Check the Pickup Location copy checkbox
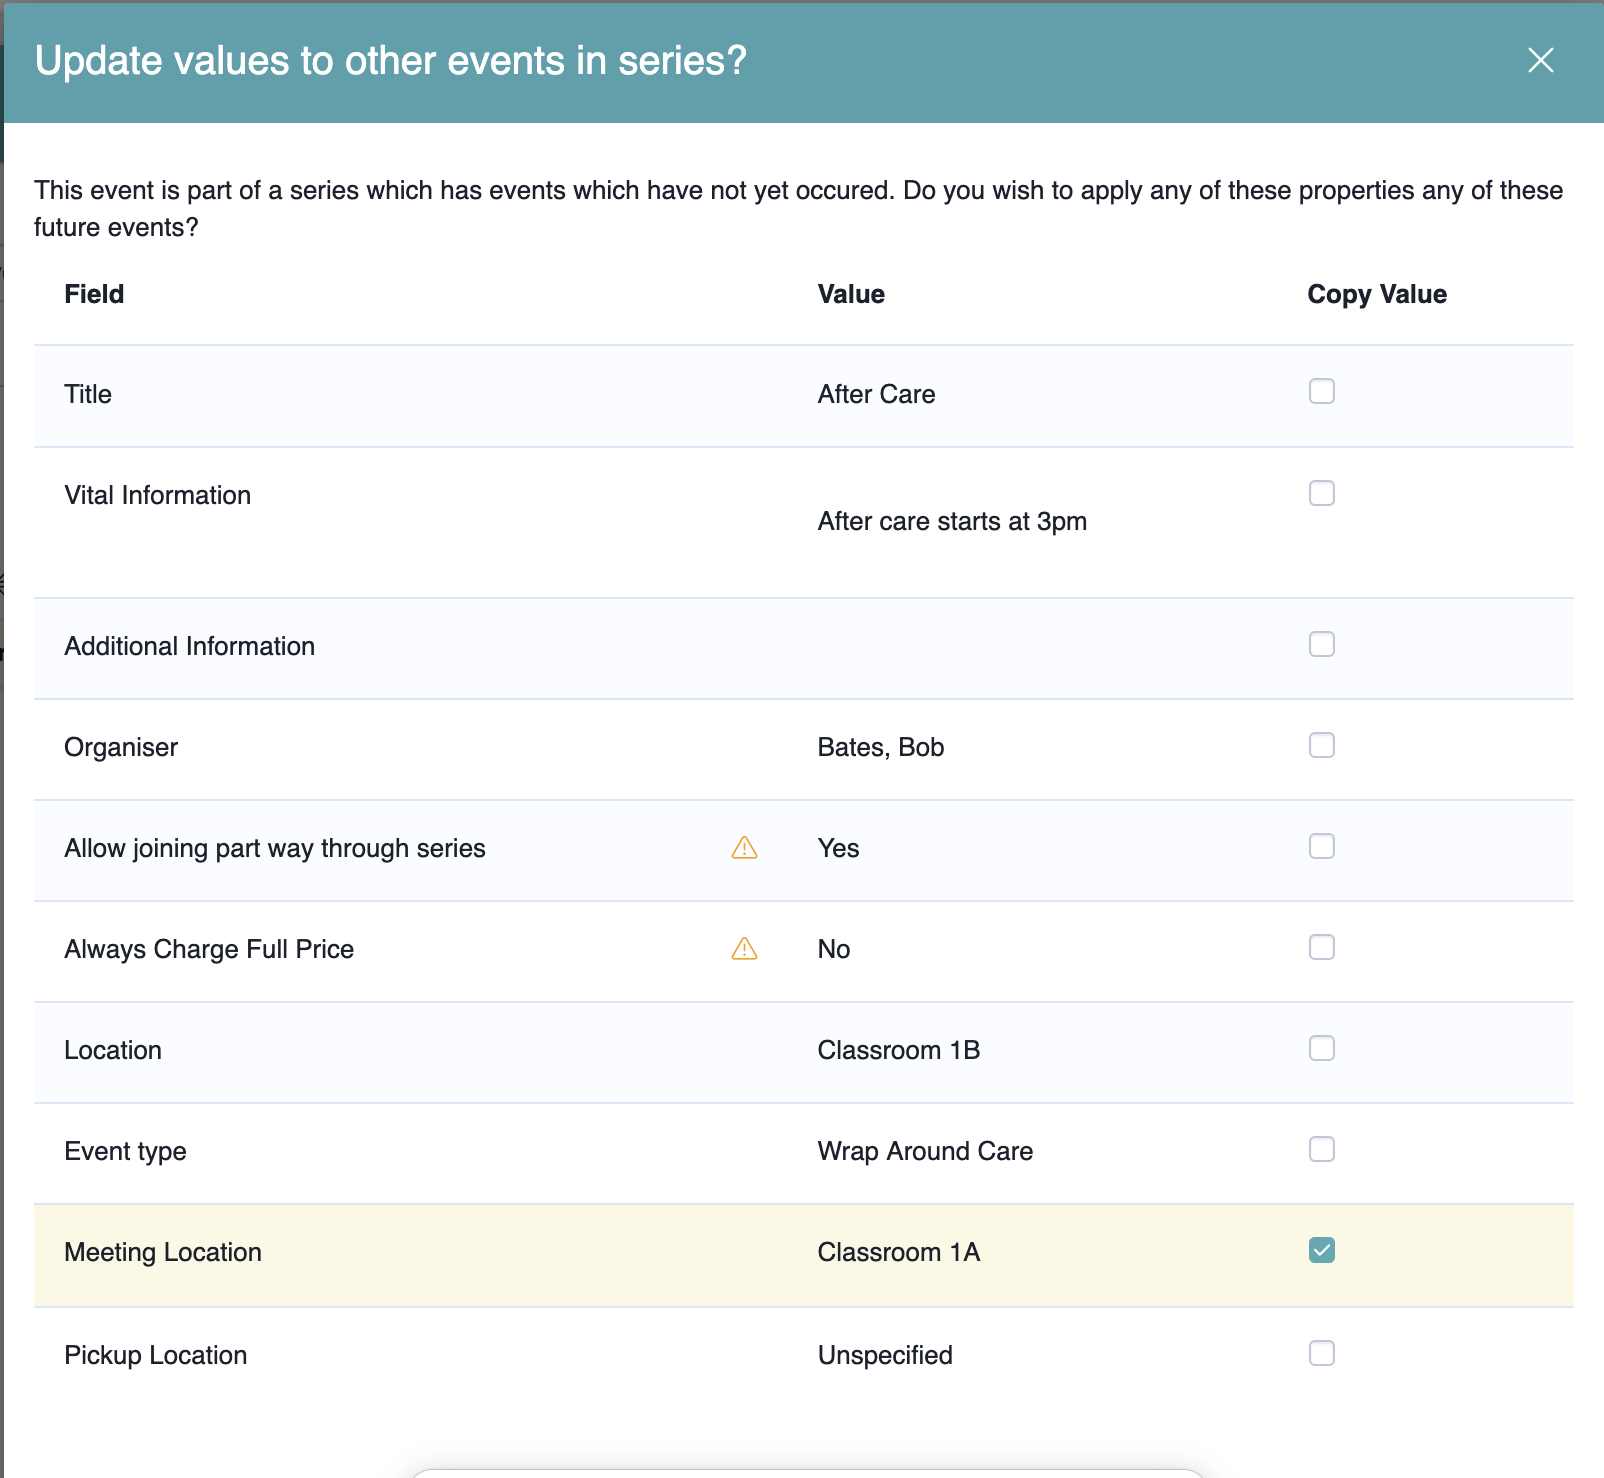 click(1321, 1354)
